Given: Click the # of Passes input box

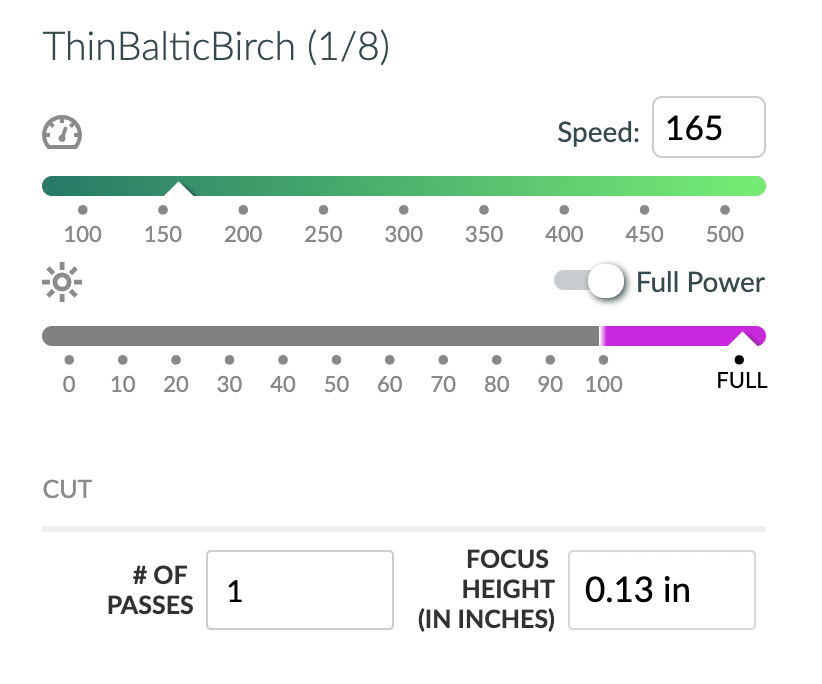Looking at the screenshot, I should click(300, 590).
